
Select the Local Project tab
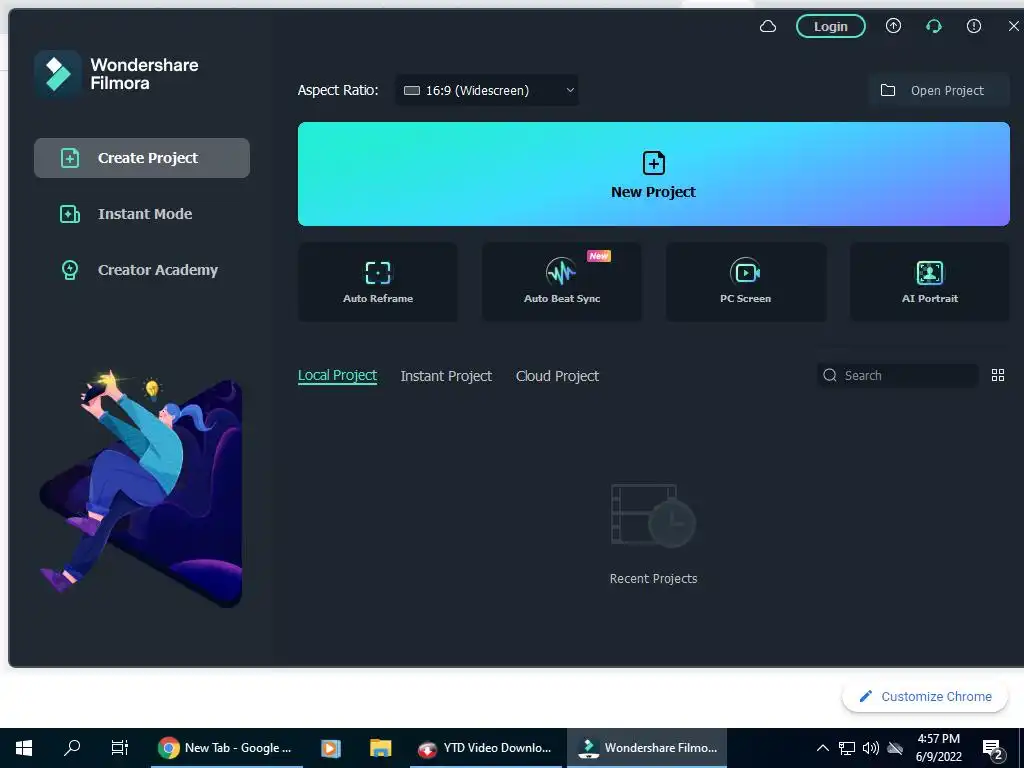pos(337,376)
